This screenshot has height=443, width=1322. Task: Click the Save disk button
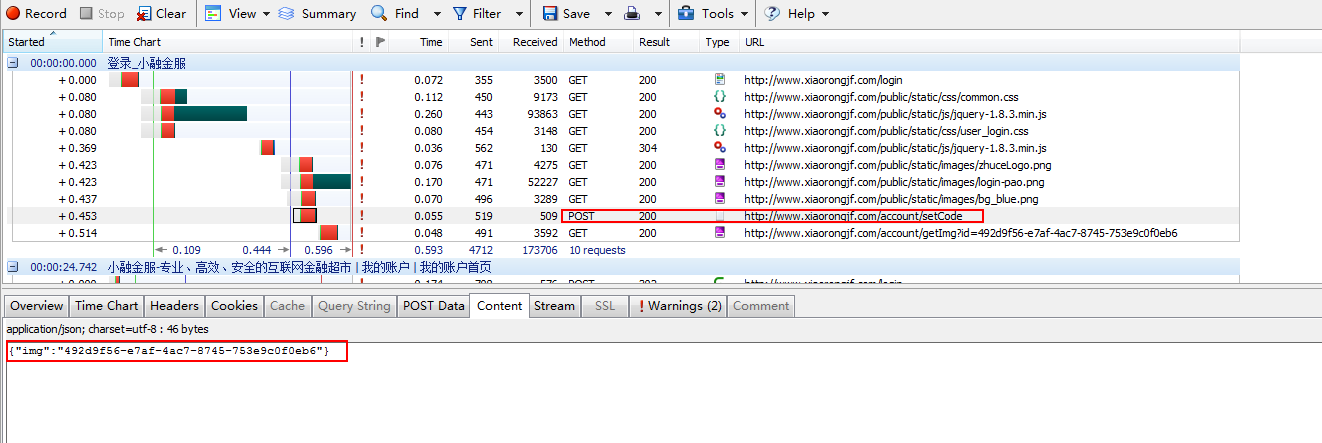tap(566, 14)
